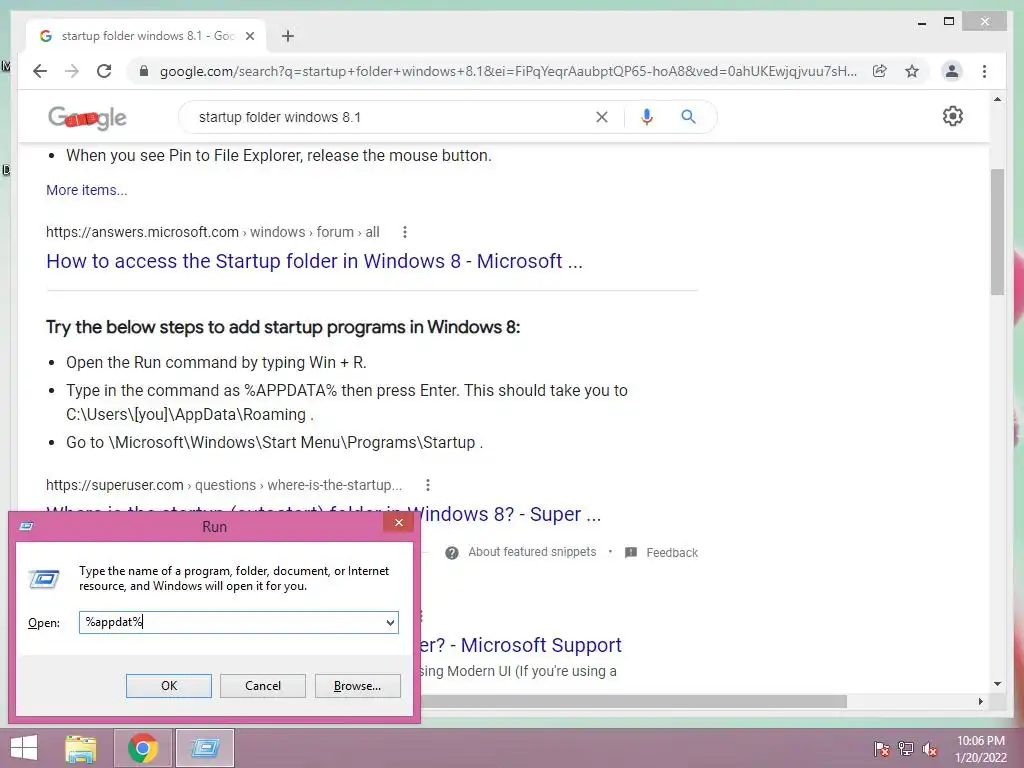Open network status tray icon

click(906, 749)
